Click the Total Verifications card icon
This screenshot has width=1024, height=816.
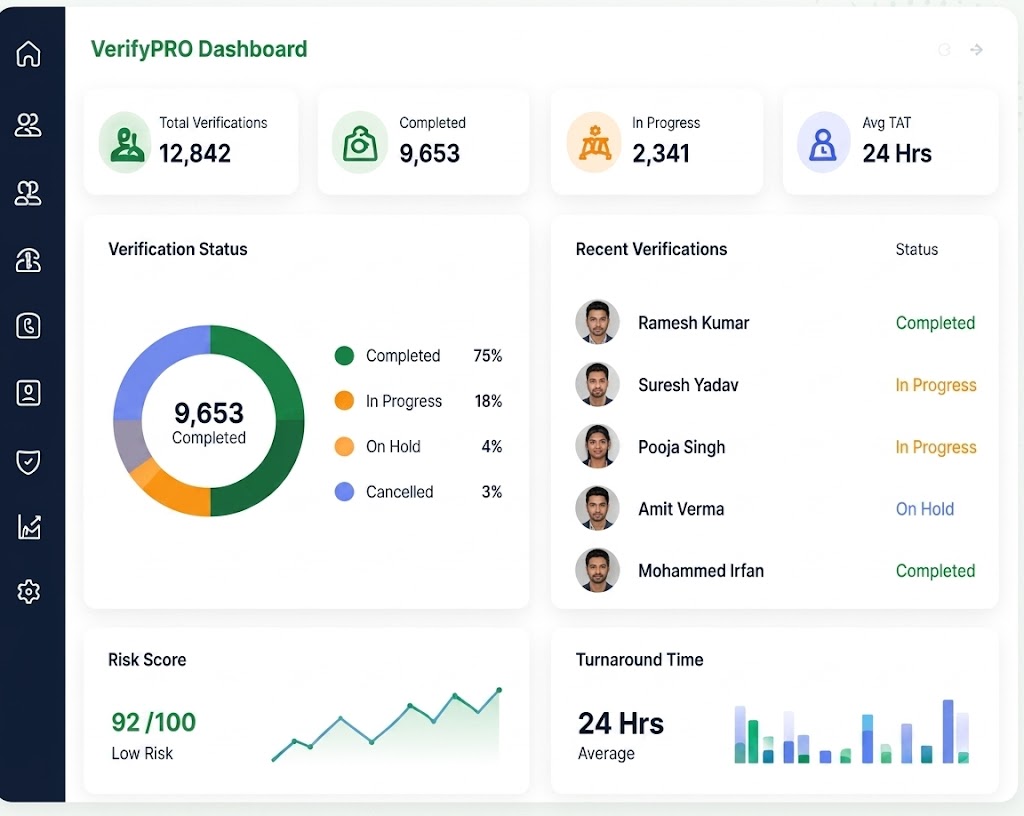tap(125, 142)
